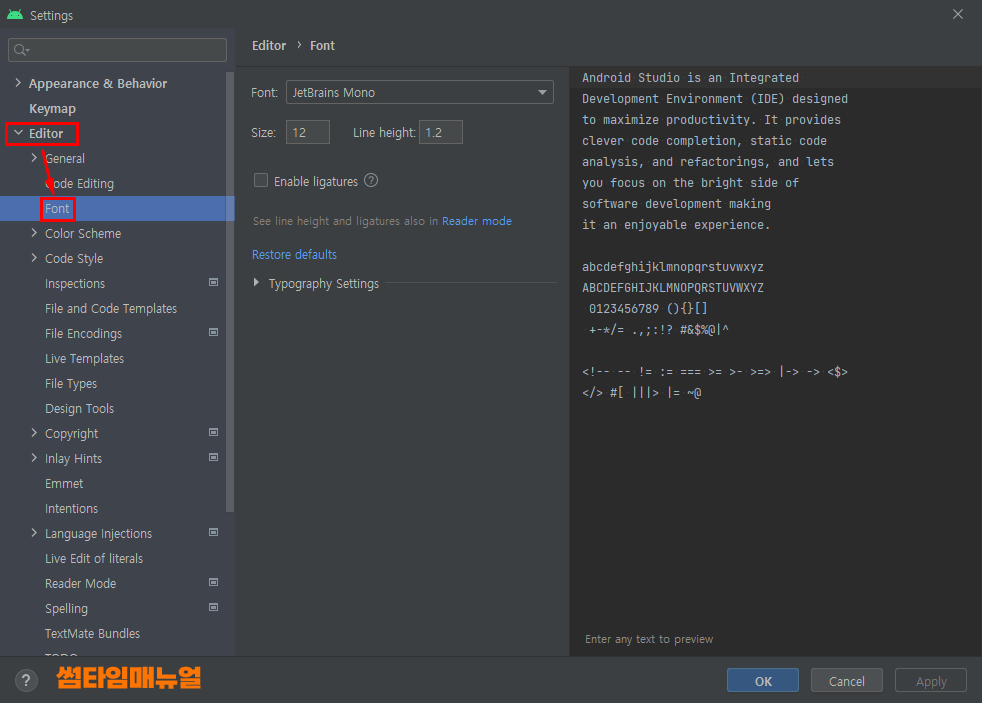Click the settings search field
982x703 pixels.
click(x=117, y=49)
